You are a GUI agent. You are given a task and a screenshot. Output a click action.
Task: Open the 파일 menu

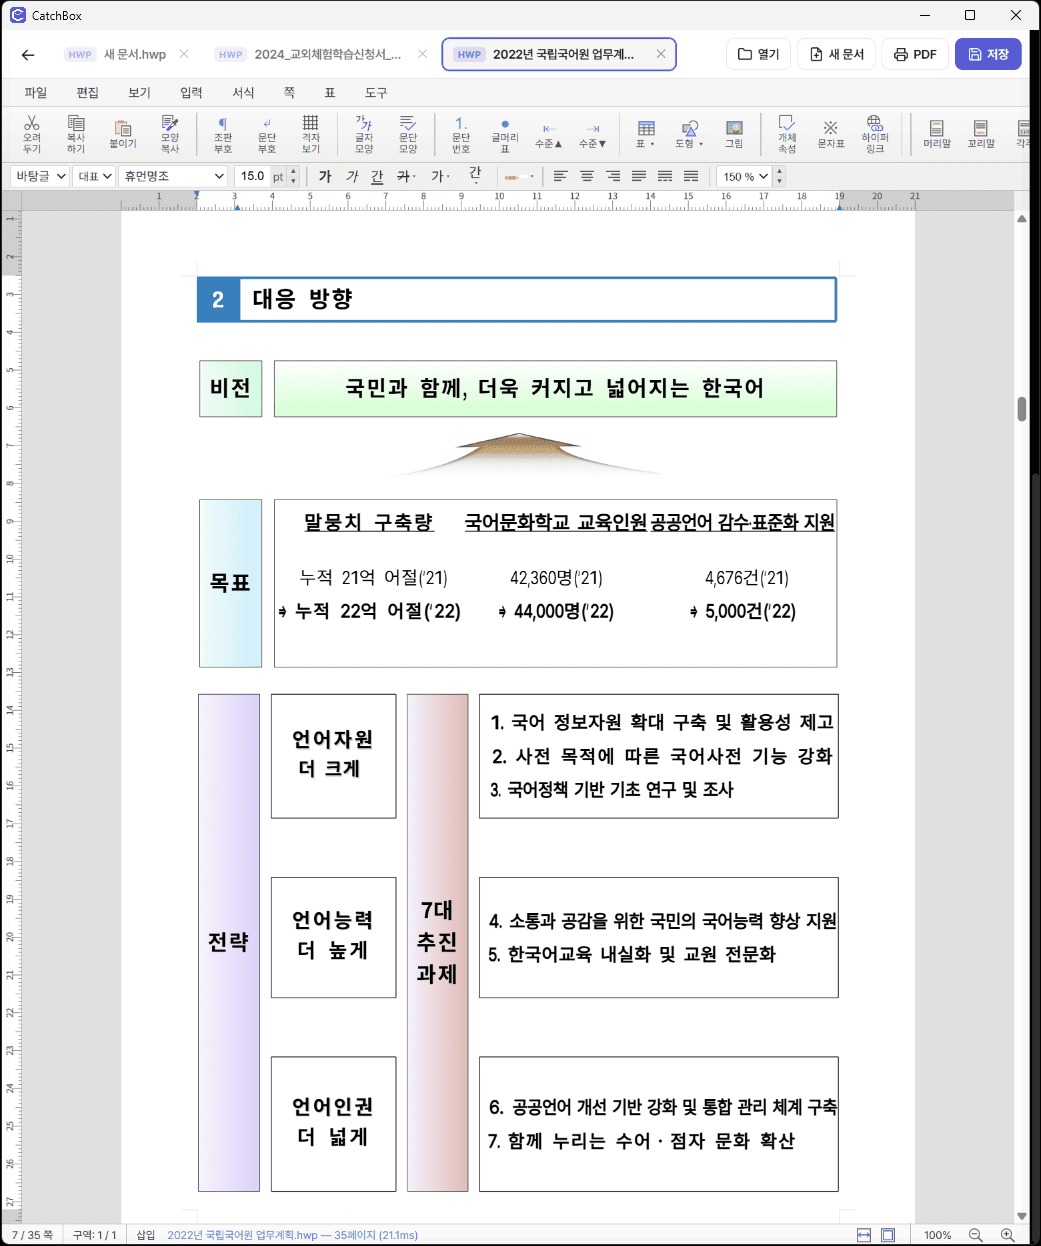(36, 92)
